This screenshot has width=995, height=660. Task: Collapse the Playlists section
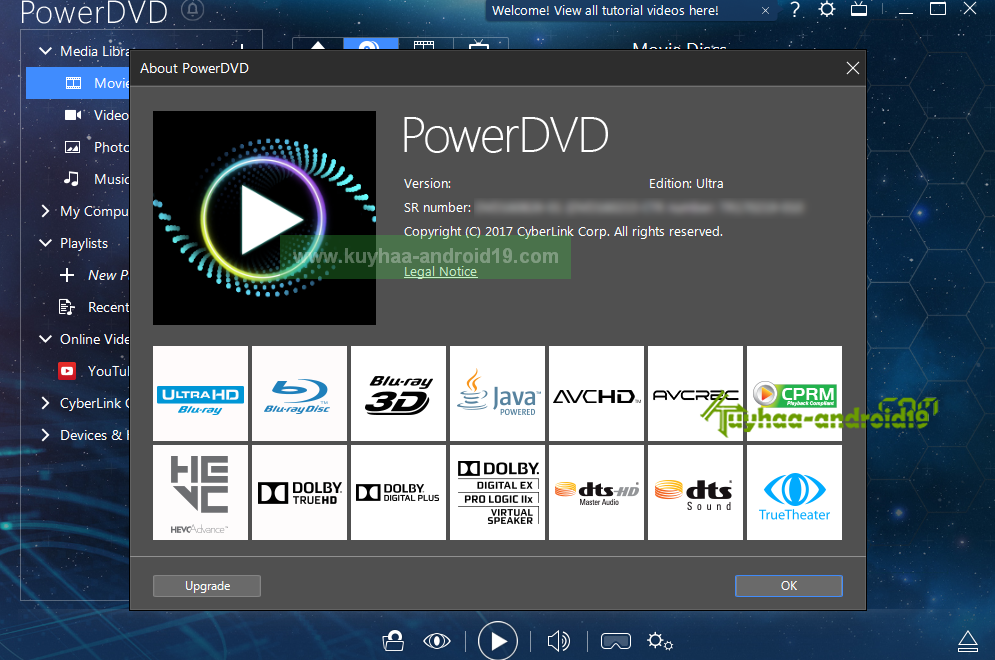(x=45, y=243)
